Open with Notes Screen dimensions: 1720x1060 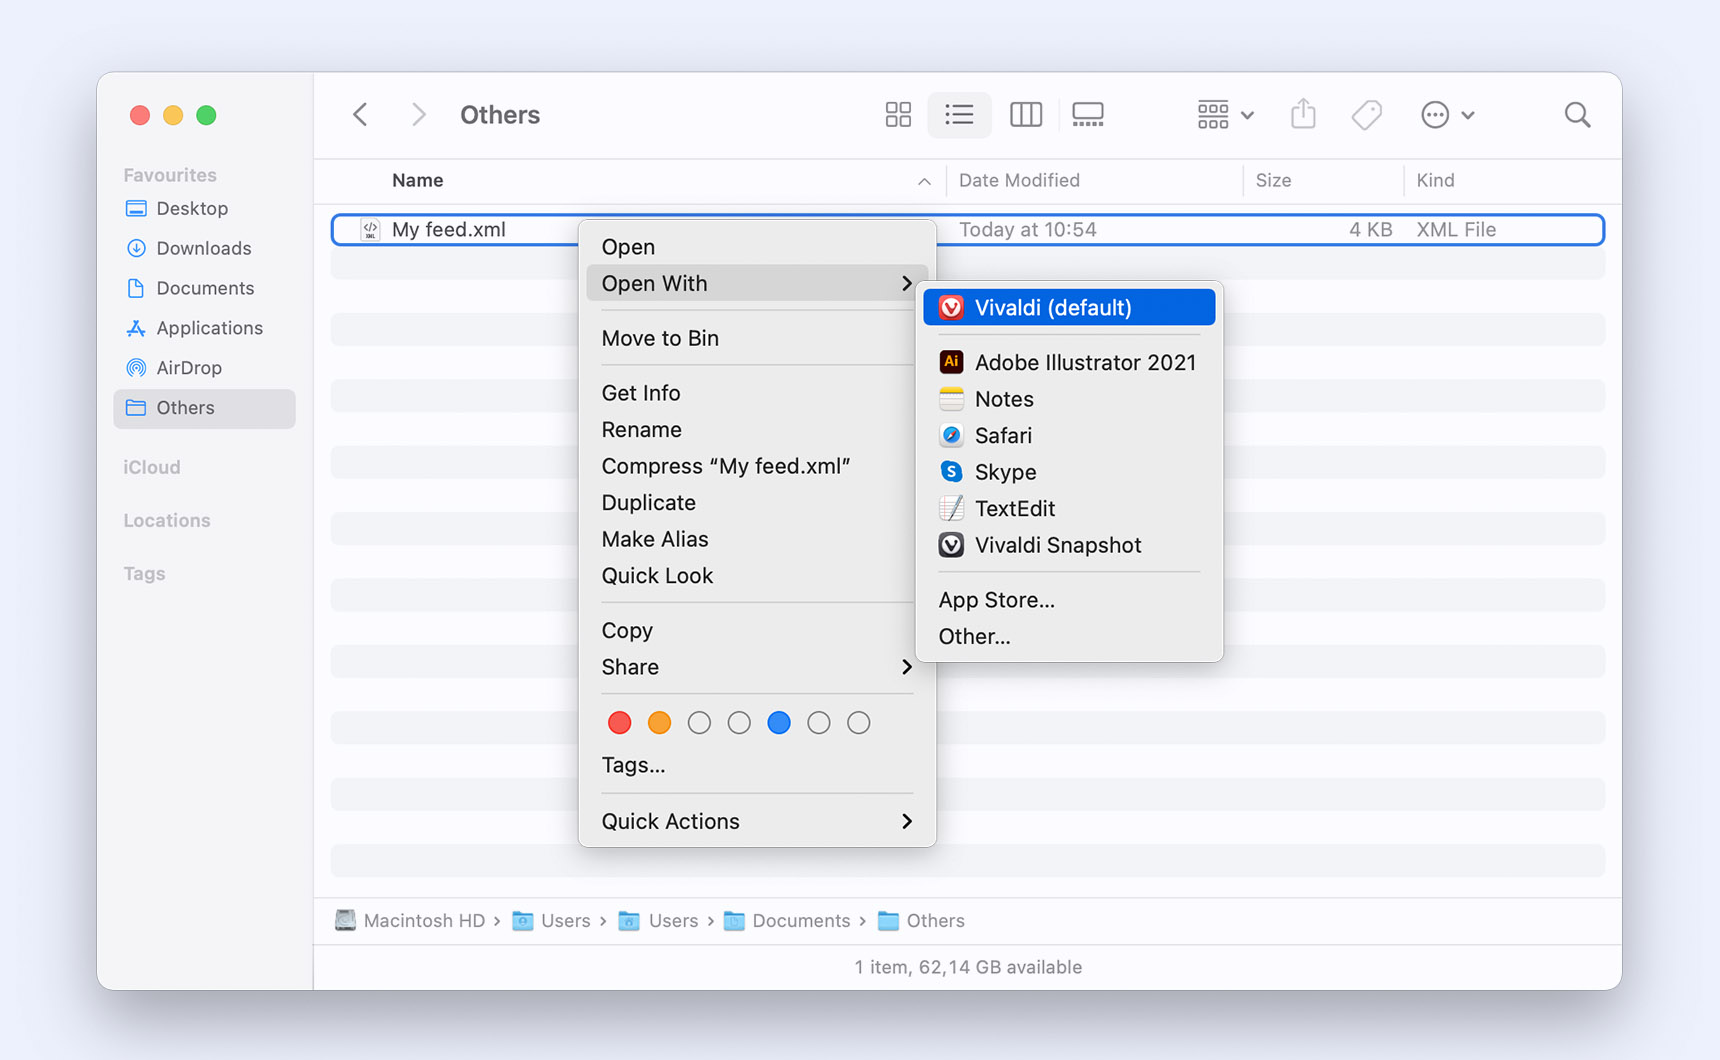click(x=1069, y=399)
